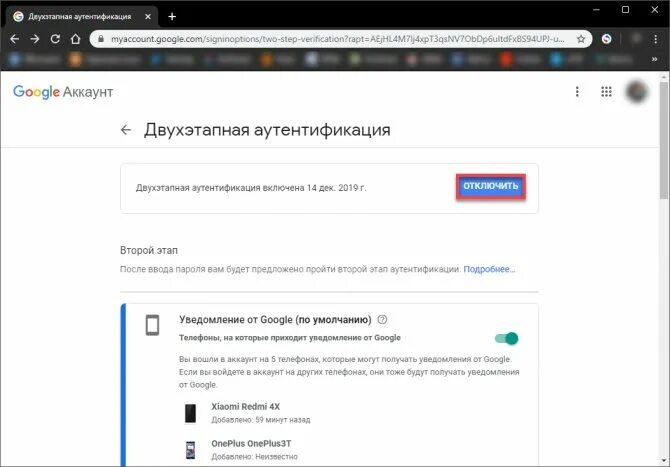Bookmark this page with the star icon
Image resolution: width=670 pixels, height=467 pixels.
581,39
